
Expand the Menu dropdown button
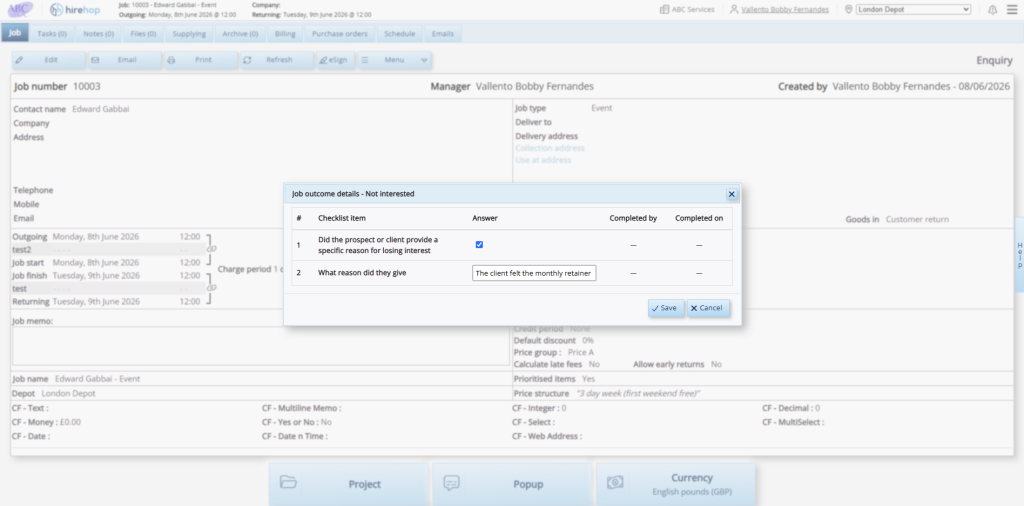394,60
